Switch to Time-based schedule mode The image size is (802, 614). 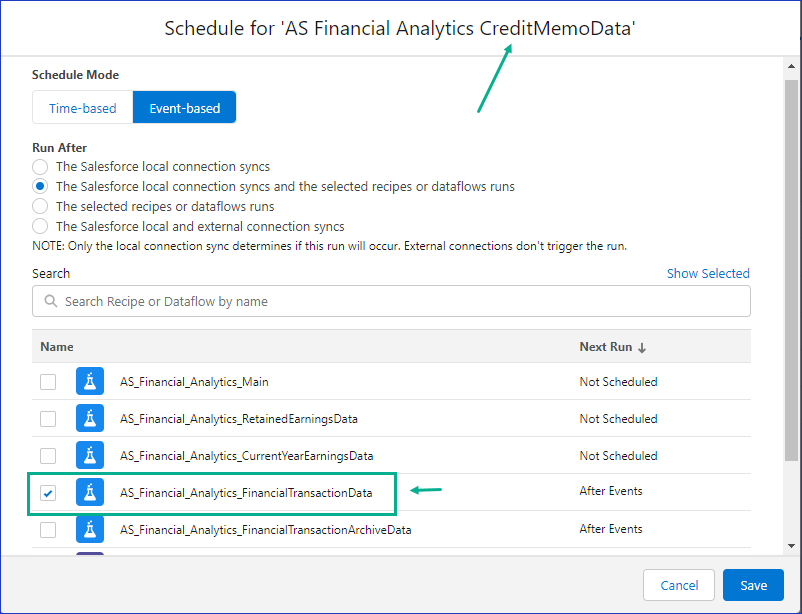click(83, 107)
